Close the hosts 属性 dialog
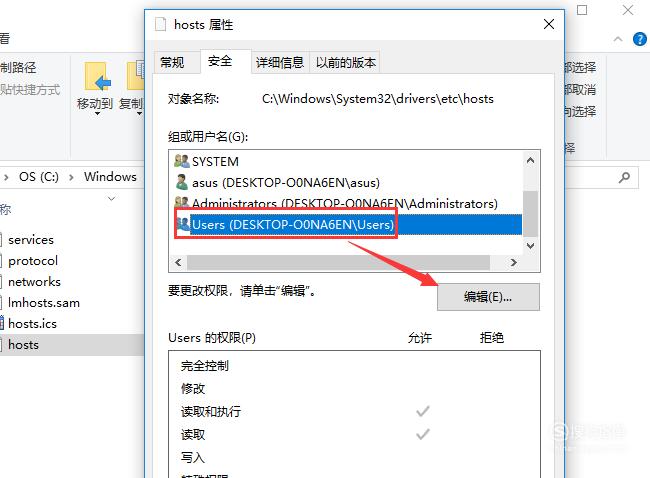Image resolution: width=650 pixels, height=478 pixels. (x=549, y=24)
